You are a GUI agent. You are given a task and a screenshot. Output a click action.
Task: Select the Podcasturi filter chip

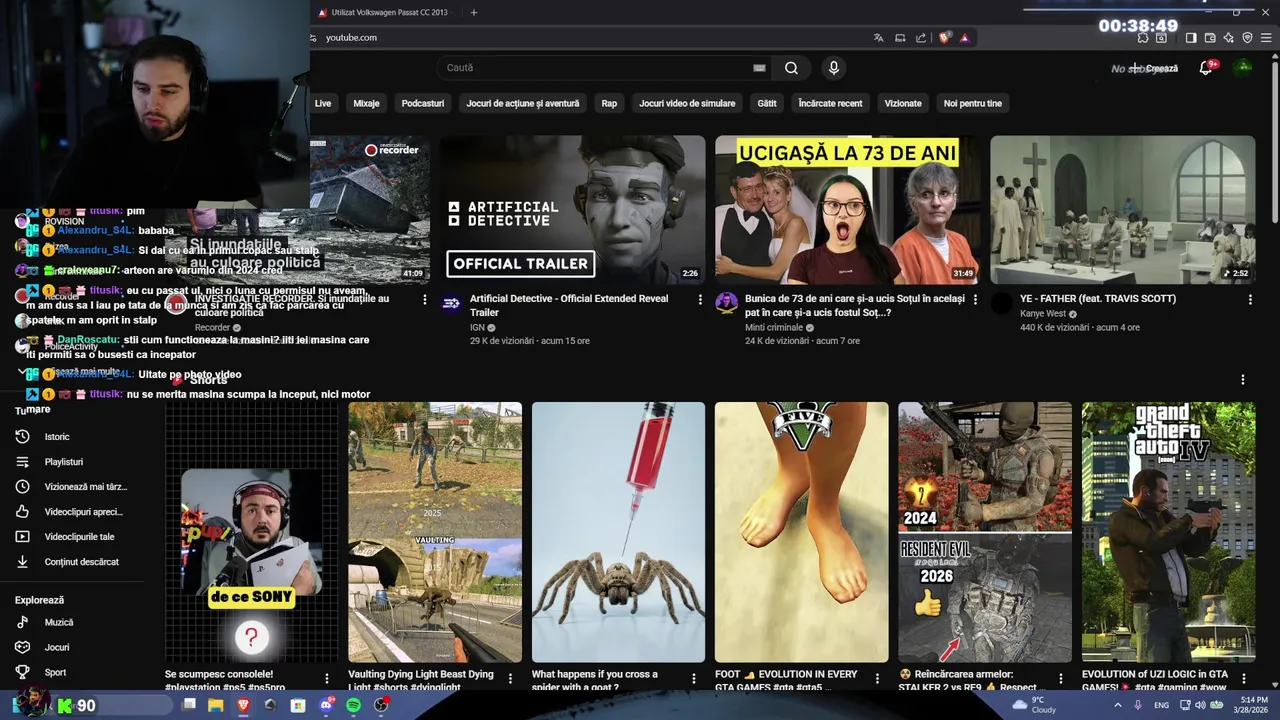(x=423, y=103)
